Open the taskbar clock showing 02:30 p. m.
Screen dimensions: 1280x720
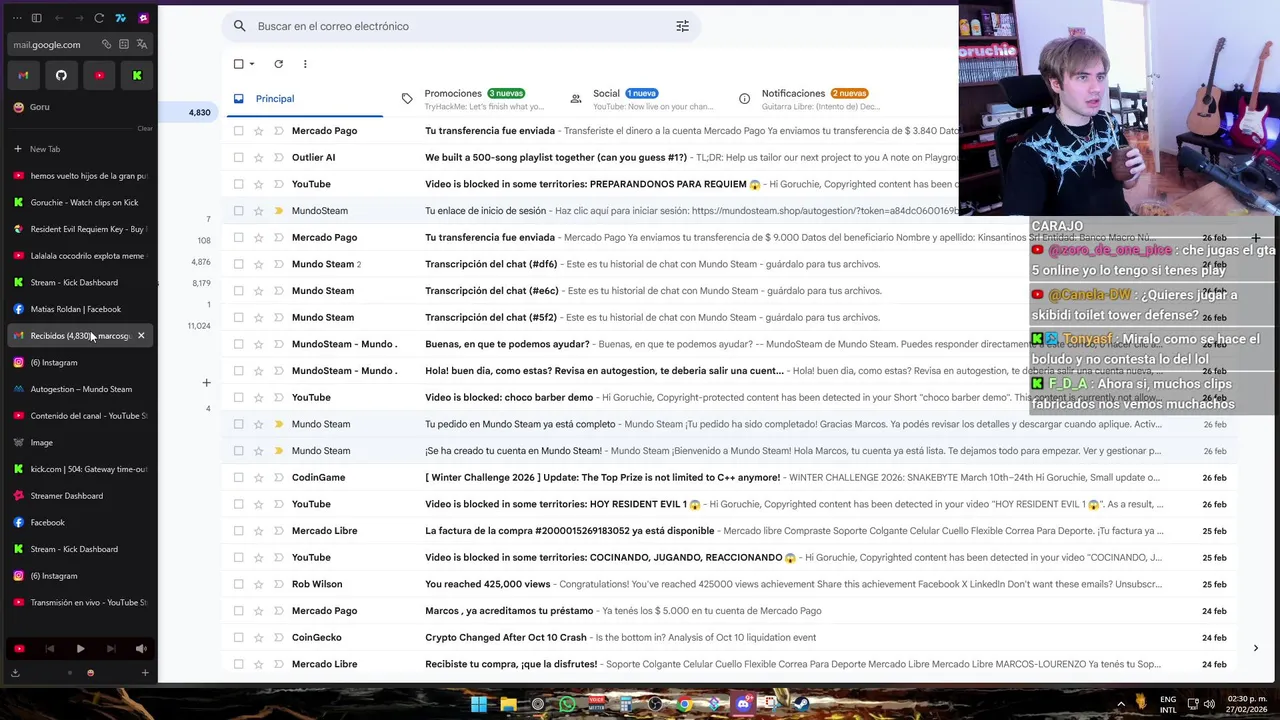[1246, 704]
